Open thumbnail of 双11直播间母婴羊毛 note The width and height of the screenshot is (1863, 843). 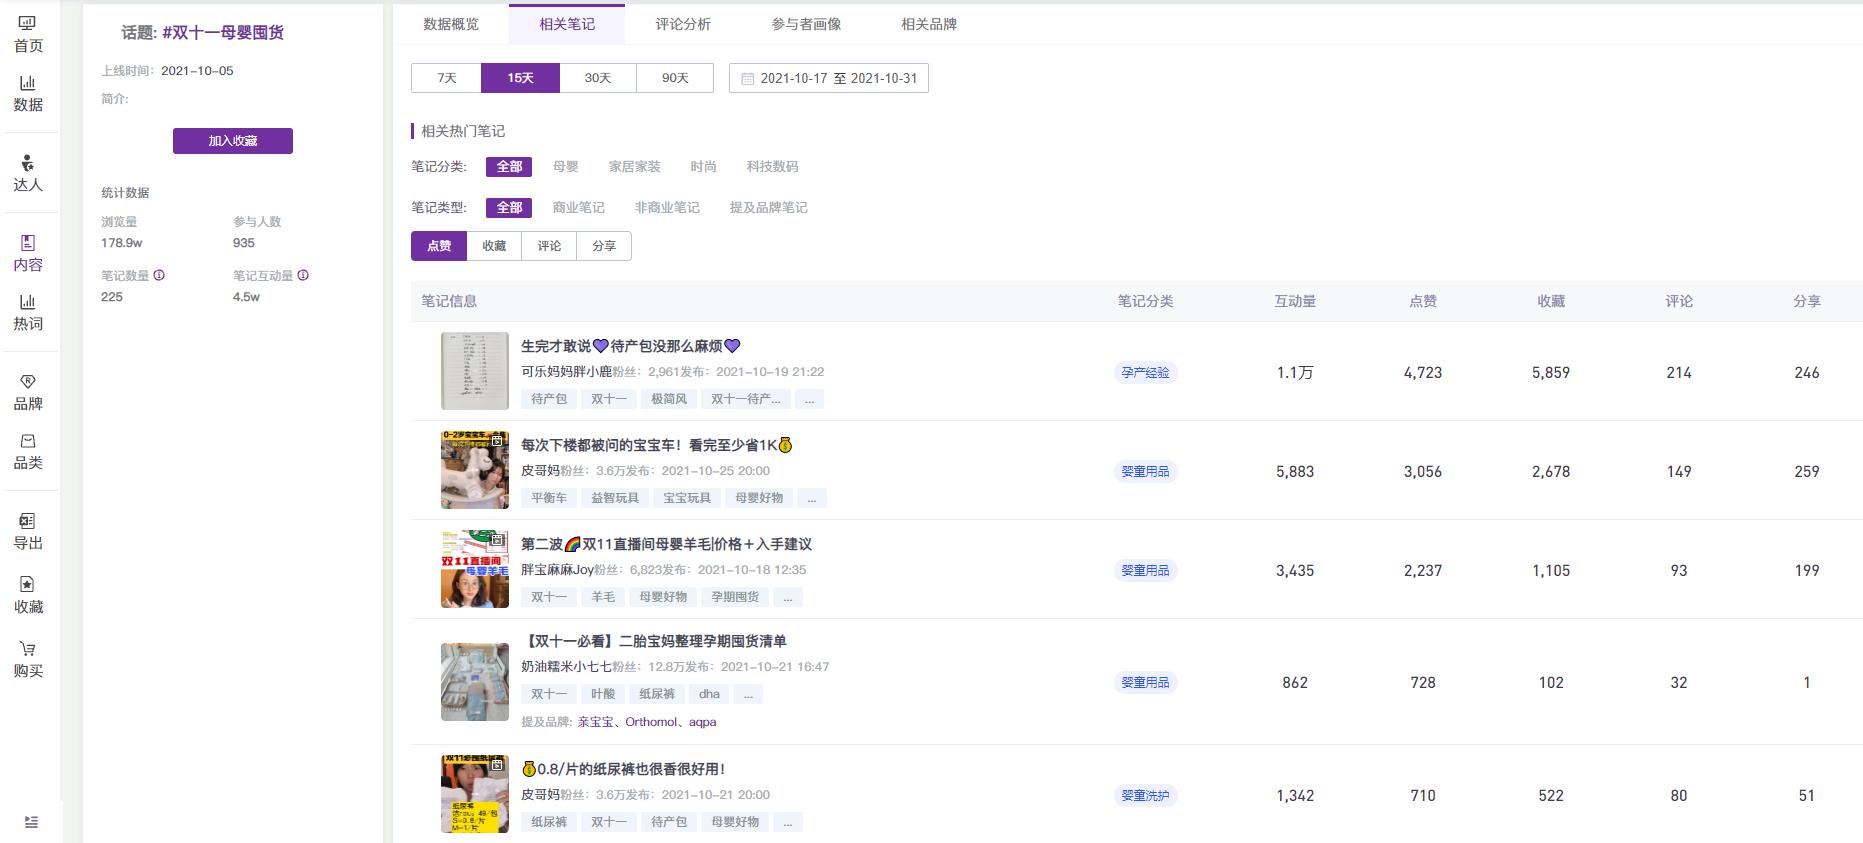pyautogui.click(x=475, y=570)
